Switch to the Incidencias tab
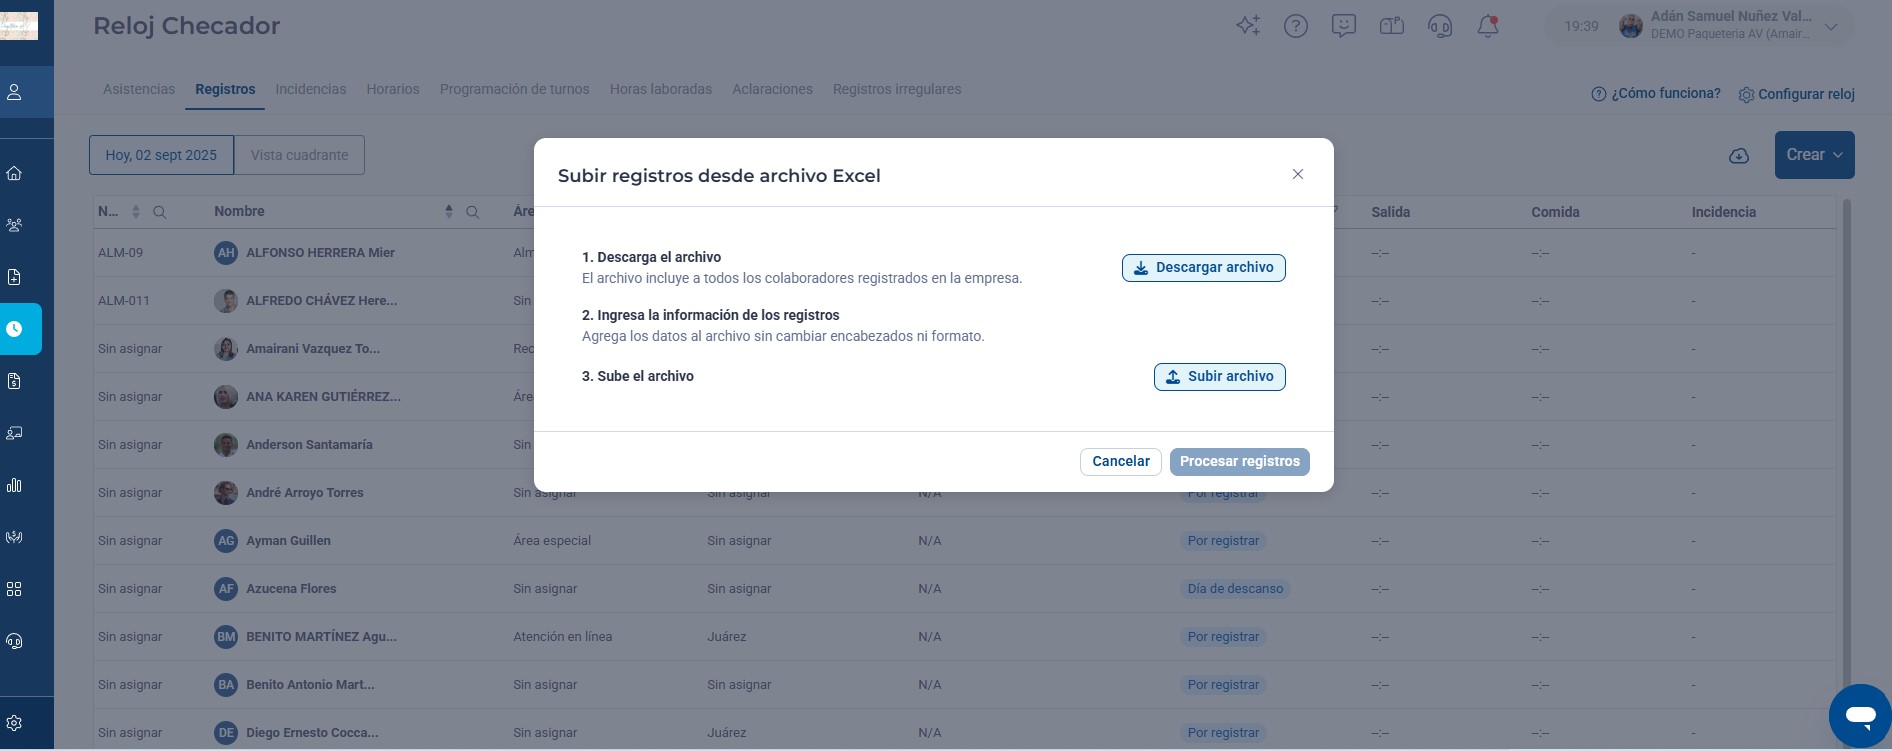The height and width of the screenshot is (751, 1892). (311, 89)
